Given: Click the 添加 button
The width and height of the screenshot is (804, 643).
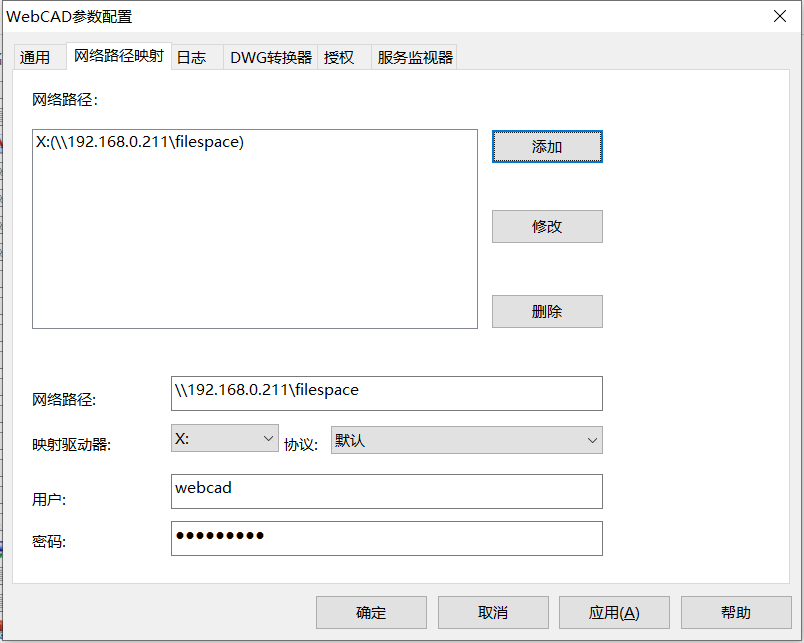Looking at the screenshot, I should coord(547,147).
